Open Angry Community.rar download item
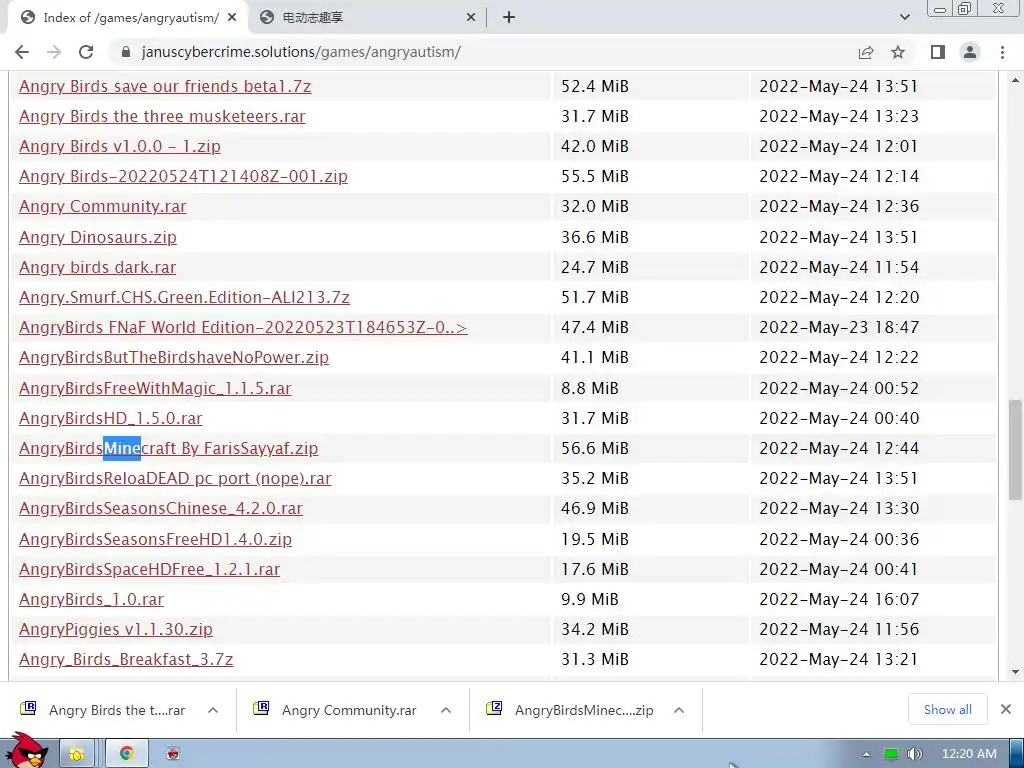The width and height of the screenshot is (1024, 768). [334, 710]
